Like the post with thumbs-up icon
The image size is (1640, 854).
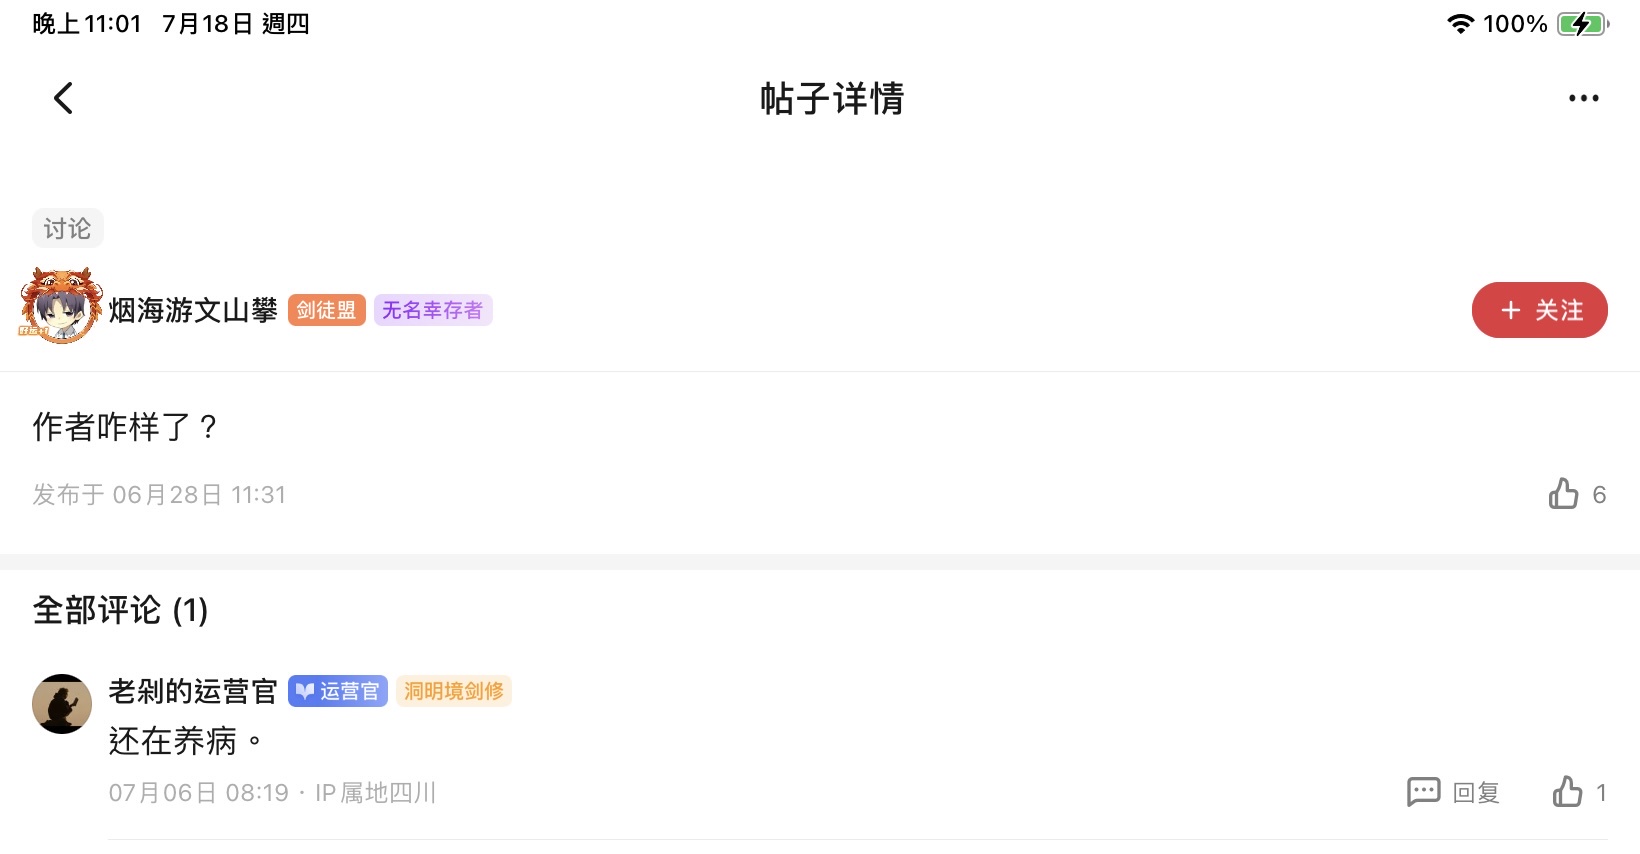coord(1564,494)
